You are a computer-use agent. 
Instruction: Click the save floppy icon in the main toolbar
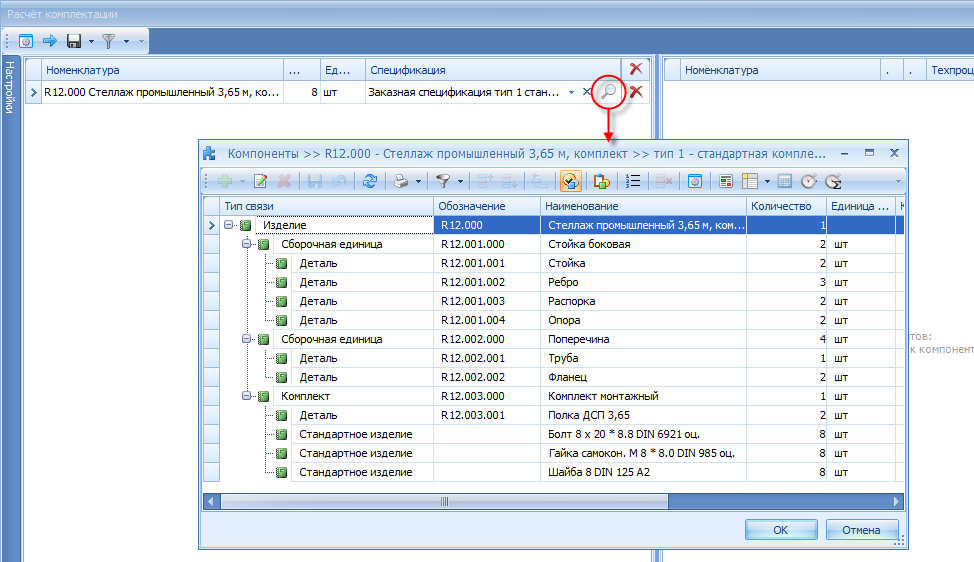[73, 41]
